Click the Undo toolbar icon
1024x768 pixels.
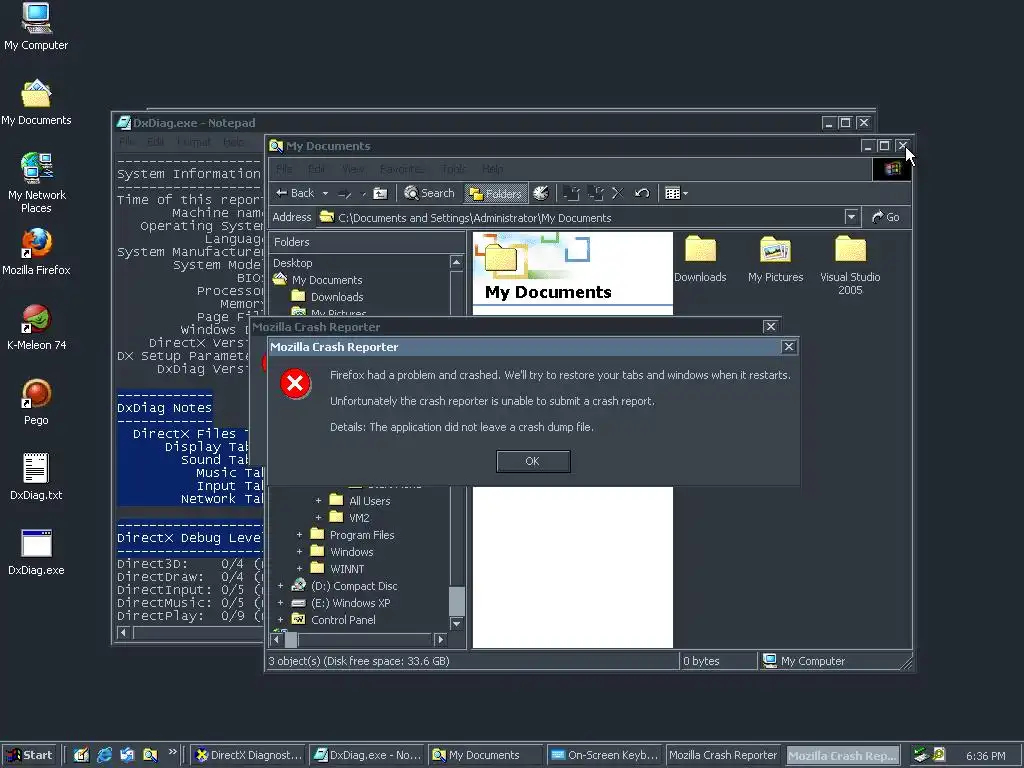click(642, 193)
